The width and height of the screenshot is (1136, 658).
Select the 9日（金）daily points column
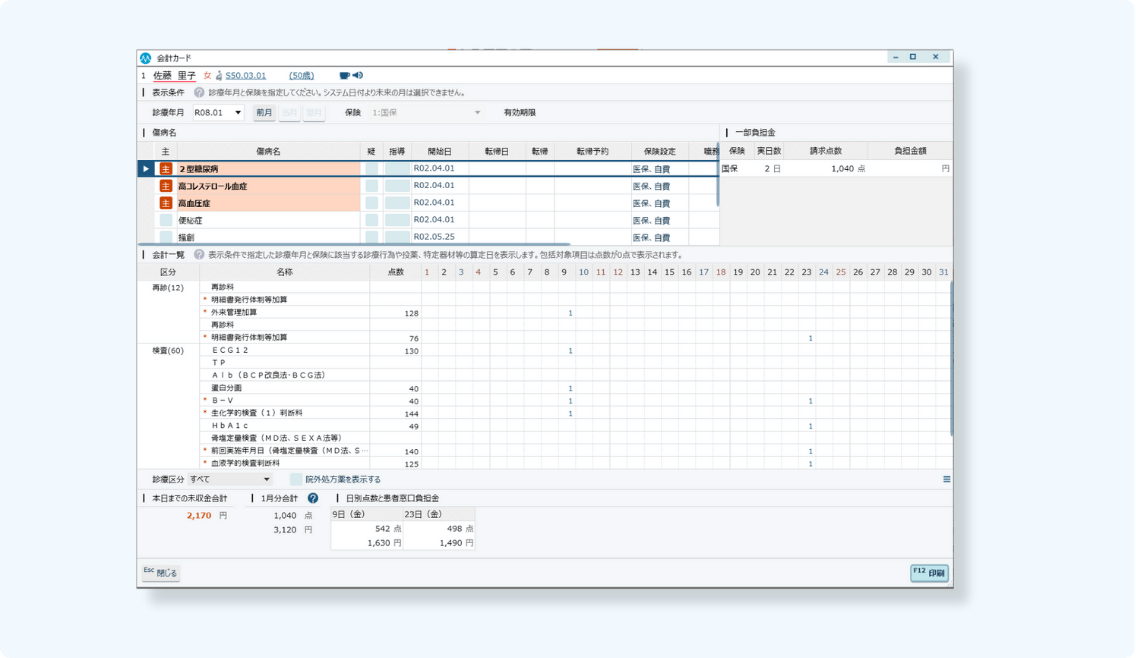[367, 514]
